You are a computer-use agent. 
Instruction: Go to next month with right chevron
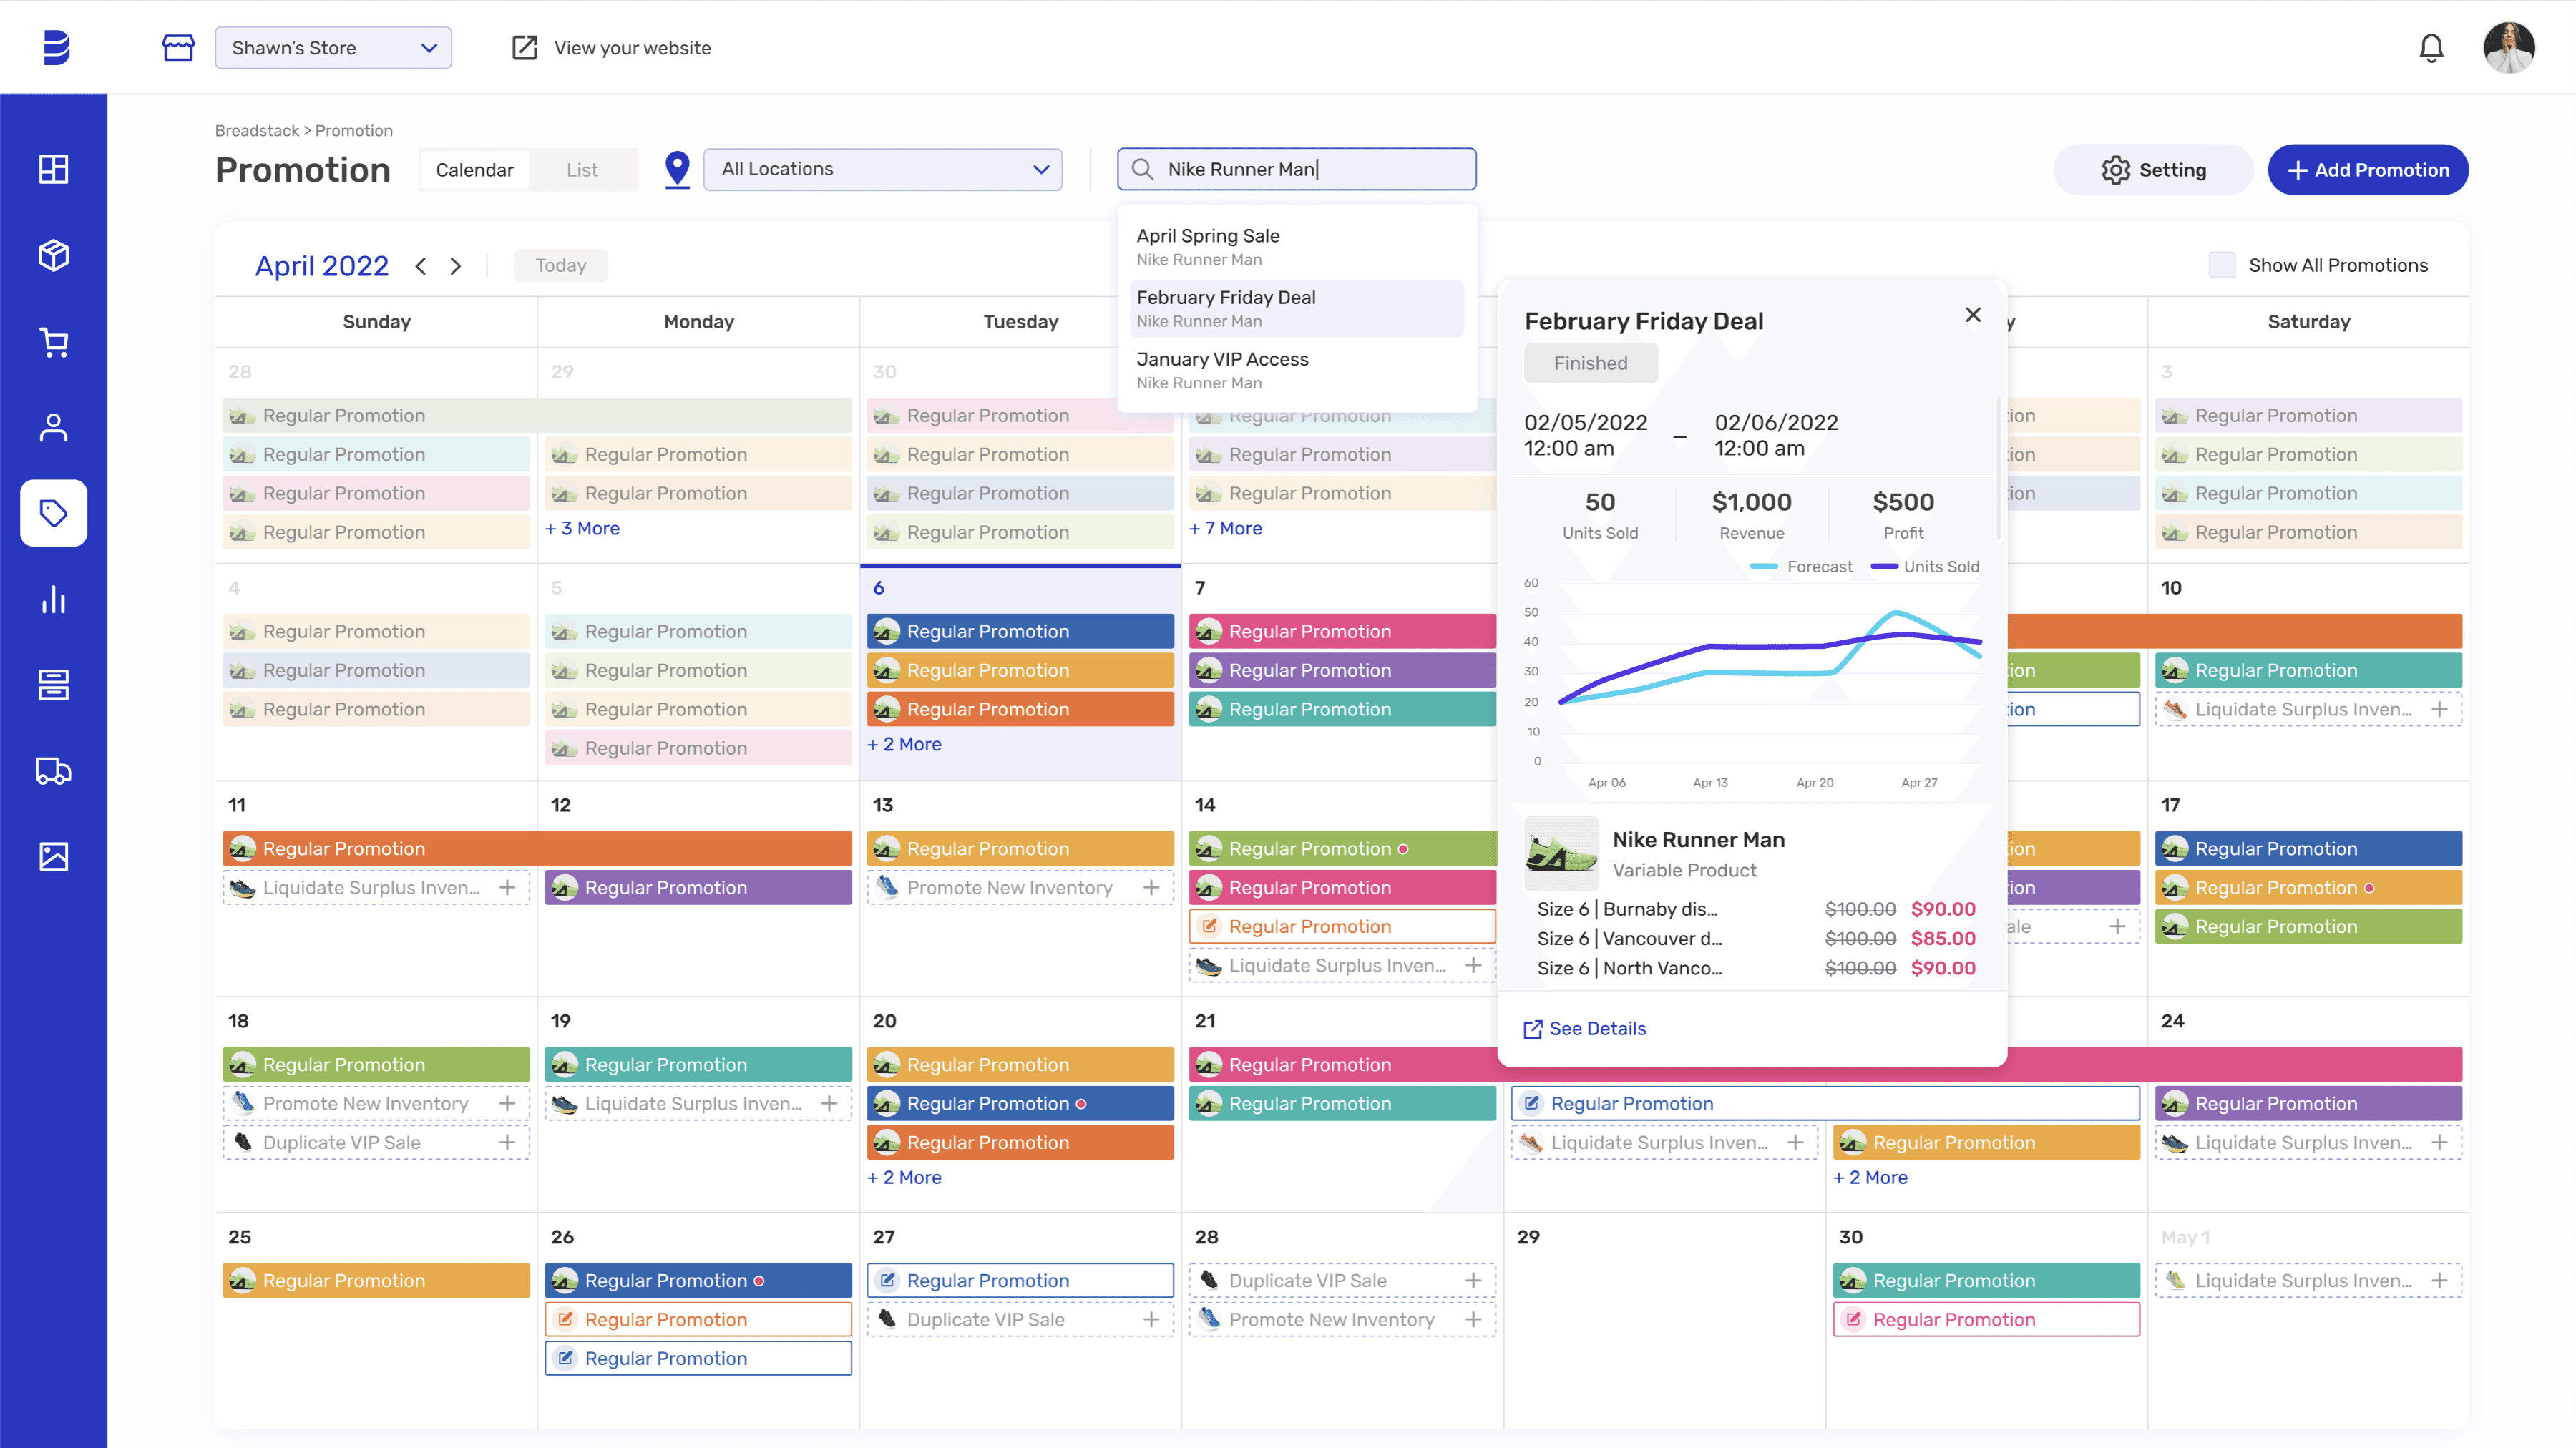tap(456, 266)
